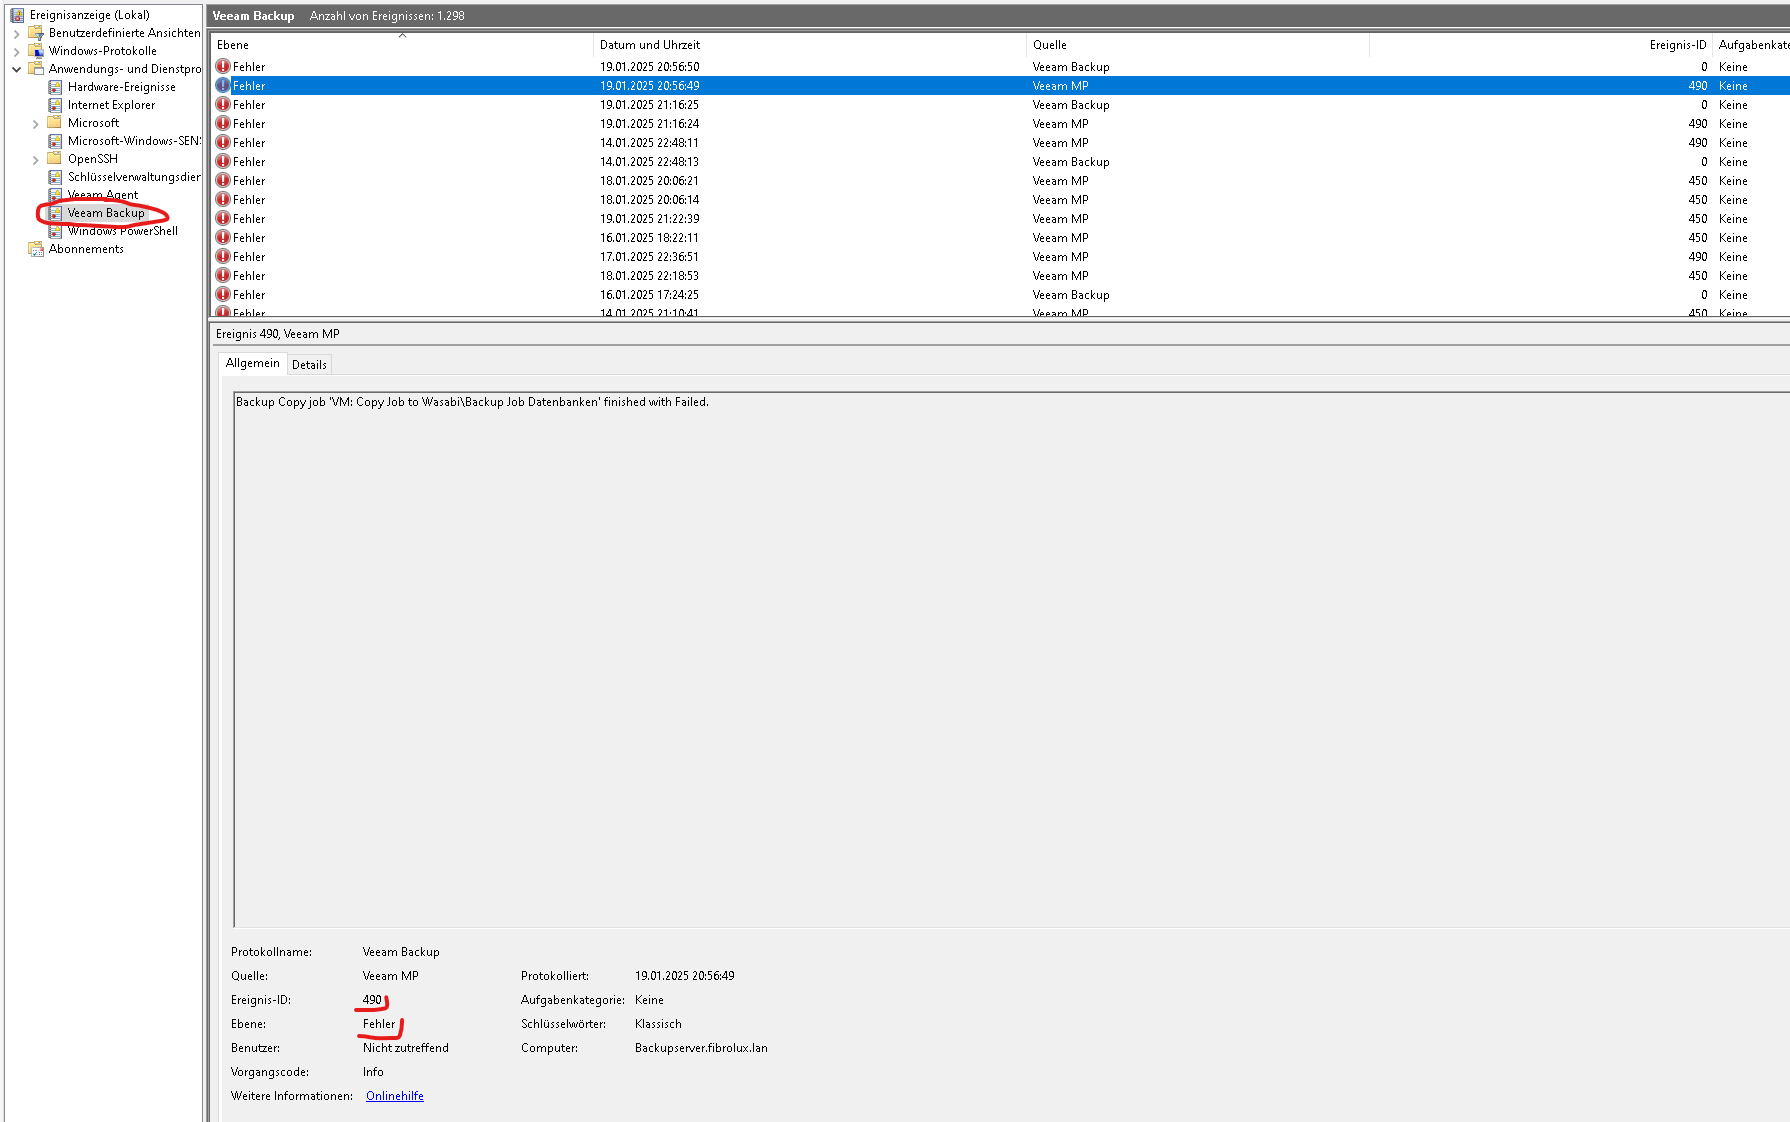Viewport: 1790px width, 1122px height.
Task: Click date cell 19.01.2025 21:16:25
Action: point(650,105)
